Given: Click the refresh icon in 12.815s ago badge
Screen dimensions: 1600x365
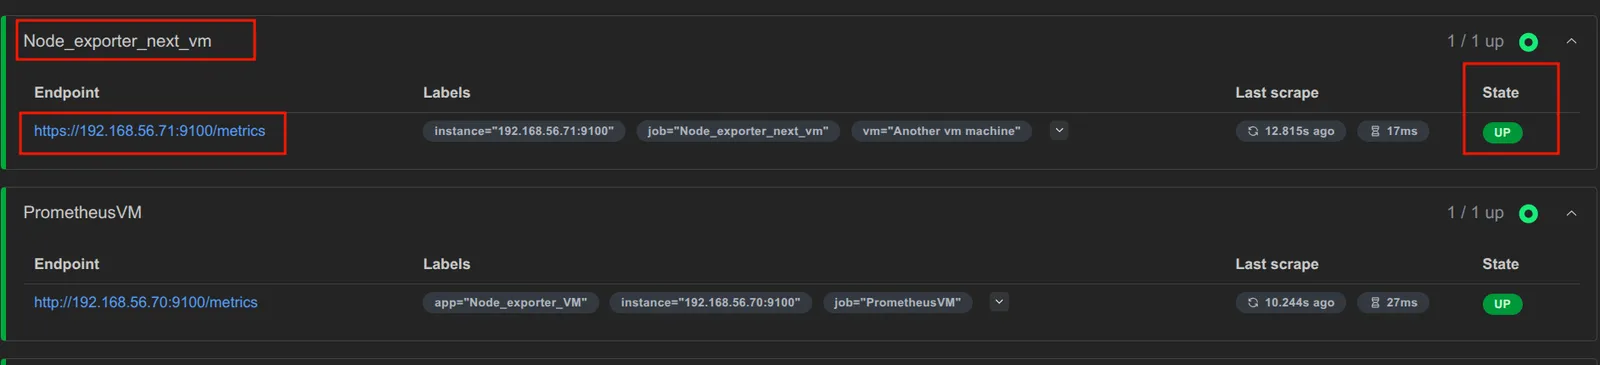Looking at the screenshot, I should (1253, 131).
